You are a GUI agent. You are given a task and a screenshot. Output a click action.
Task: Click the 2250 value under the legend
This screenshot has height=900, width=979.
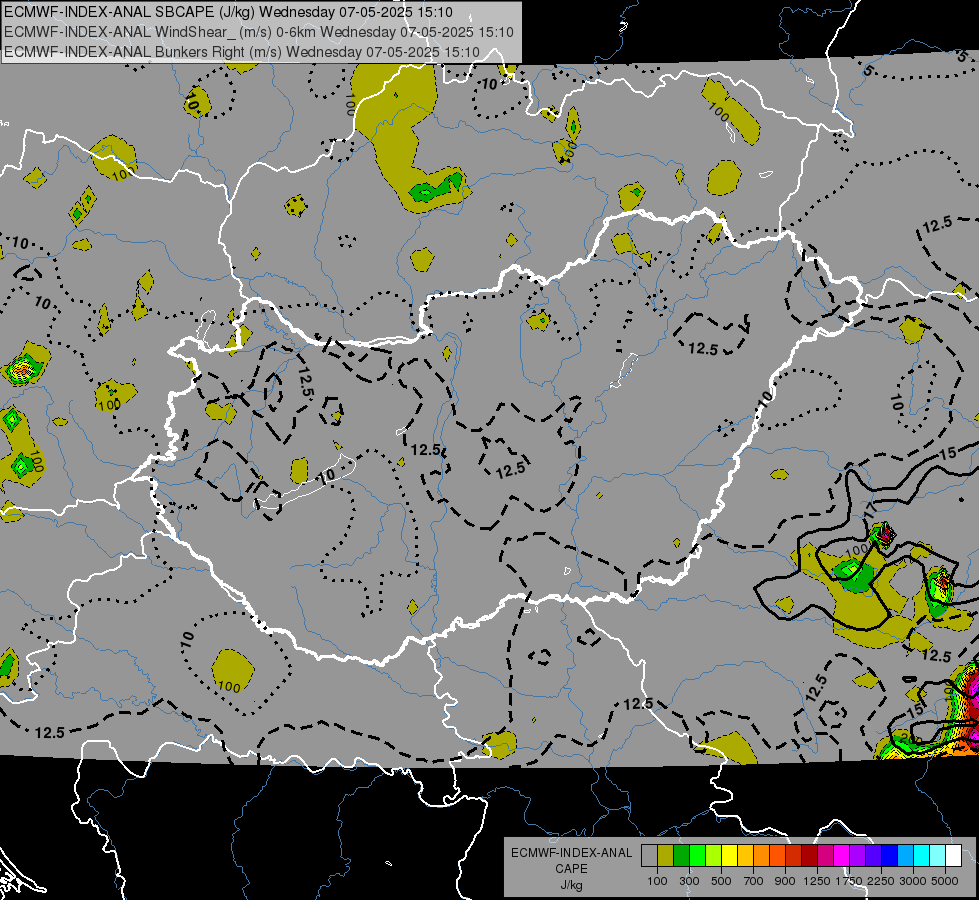[881, 881]
